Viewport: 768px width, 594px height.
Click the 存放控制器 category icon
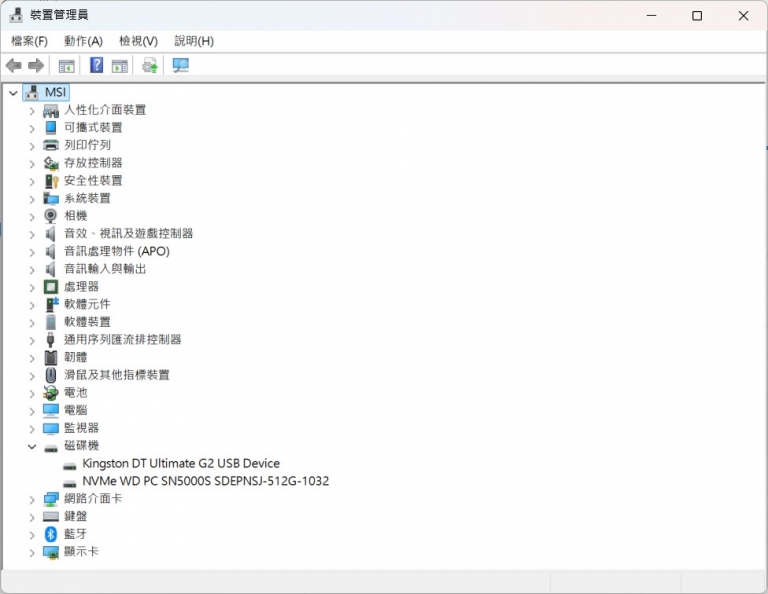coord(51,163)
